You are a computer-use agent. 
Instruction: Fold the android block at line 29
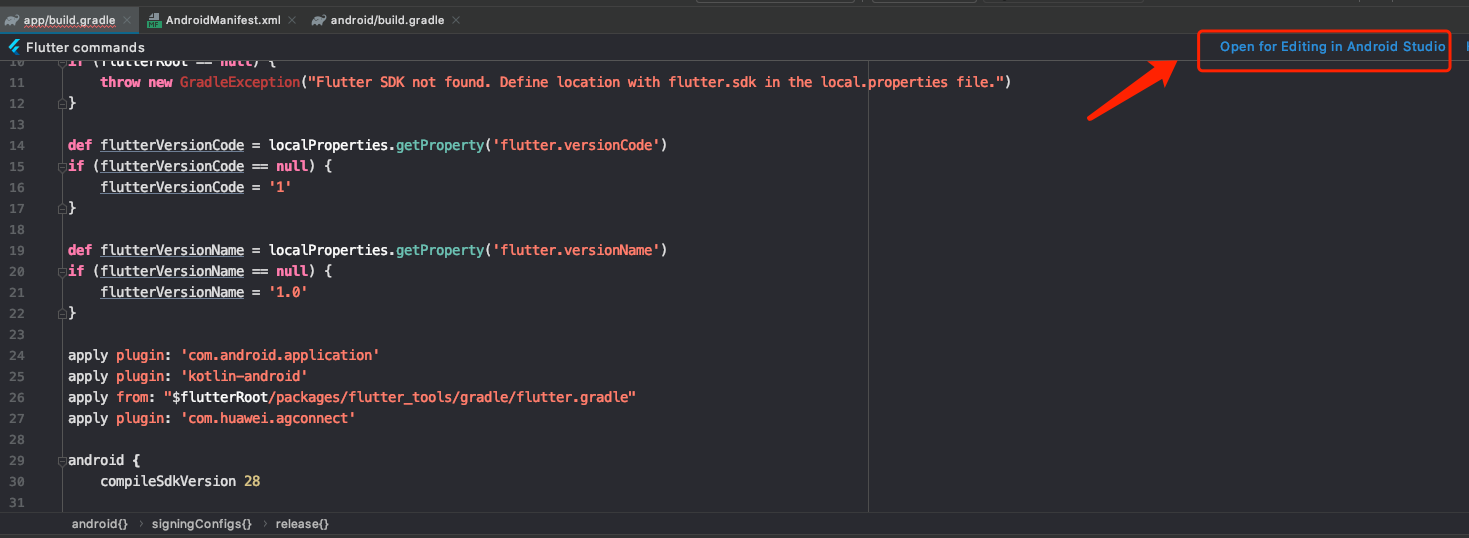pos(61,460)
